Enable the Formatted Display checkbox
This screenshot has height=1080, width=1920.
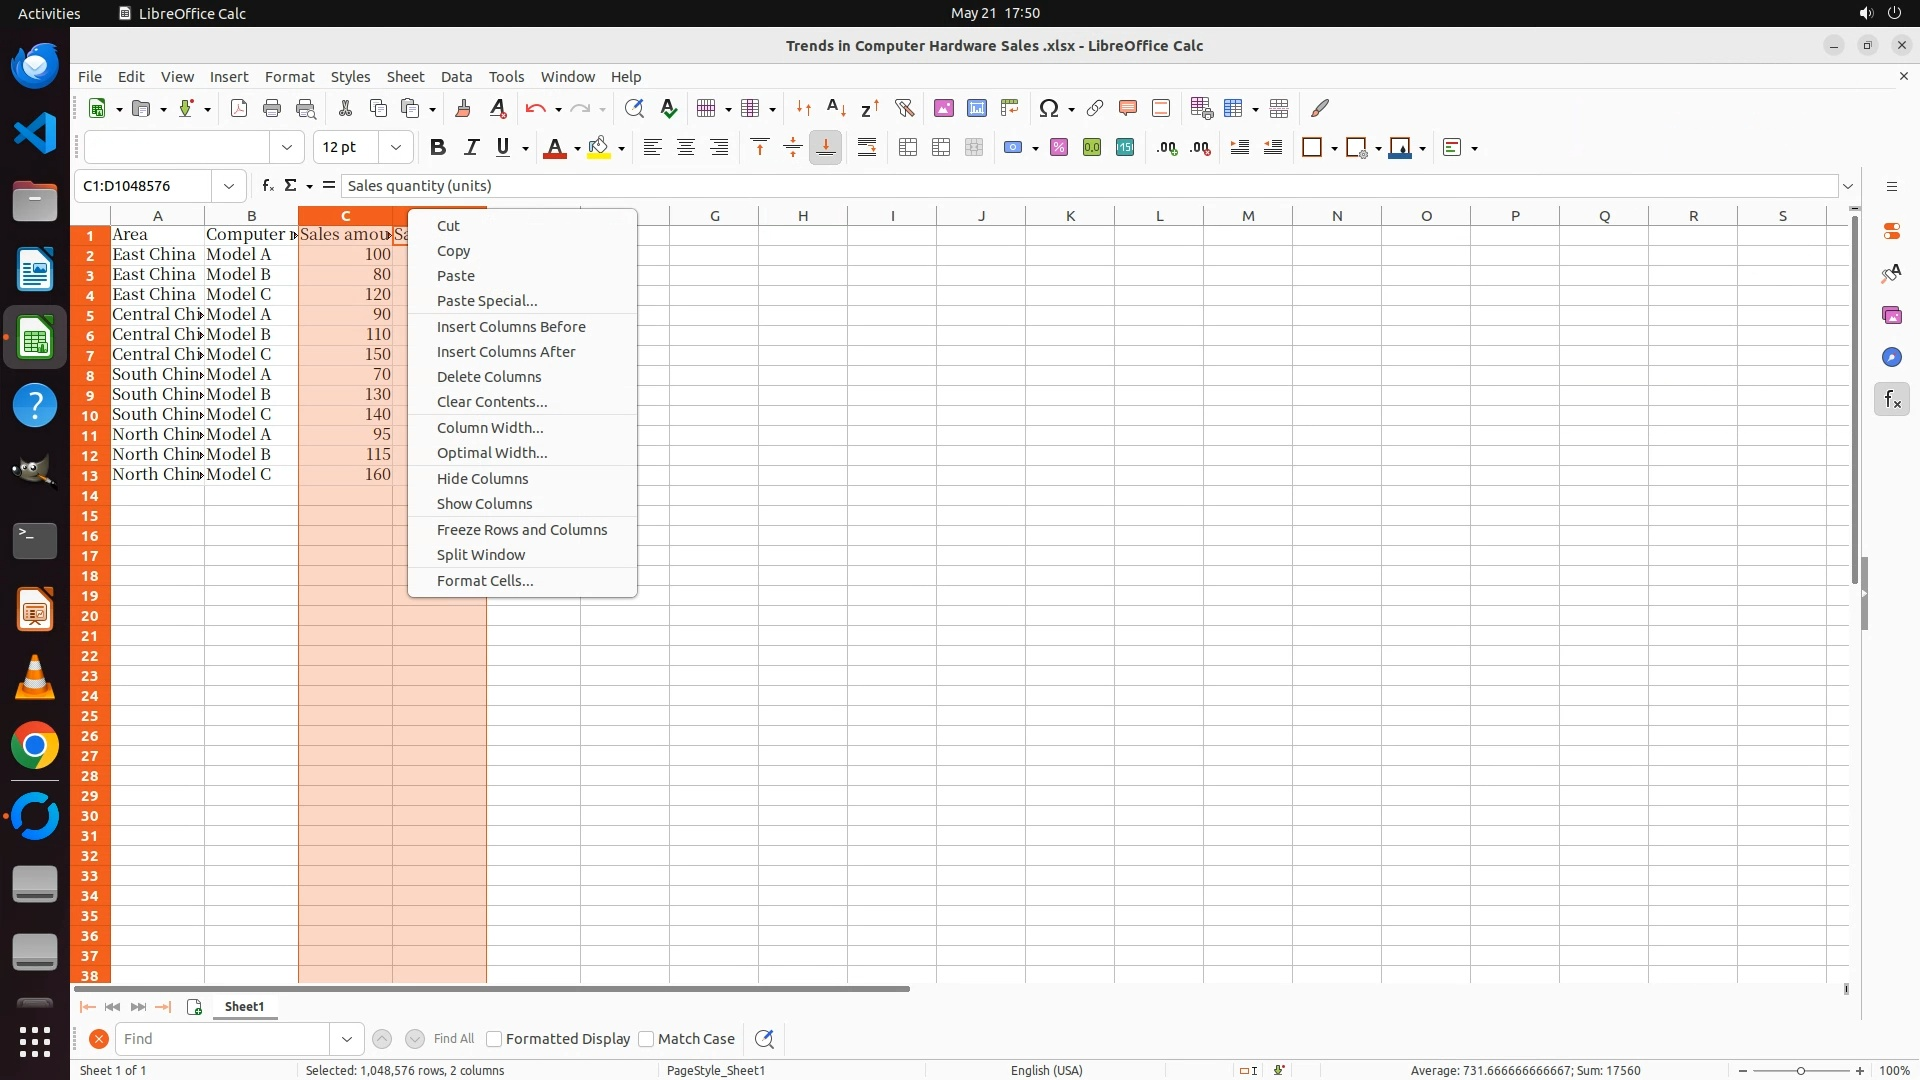click(494, 1039)
